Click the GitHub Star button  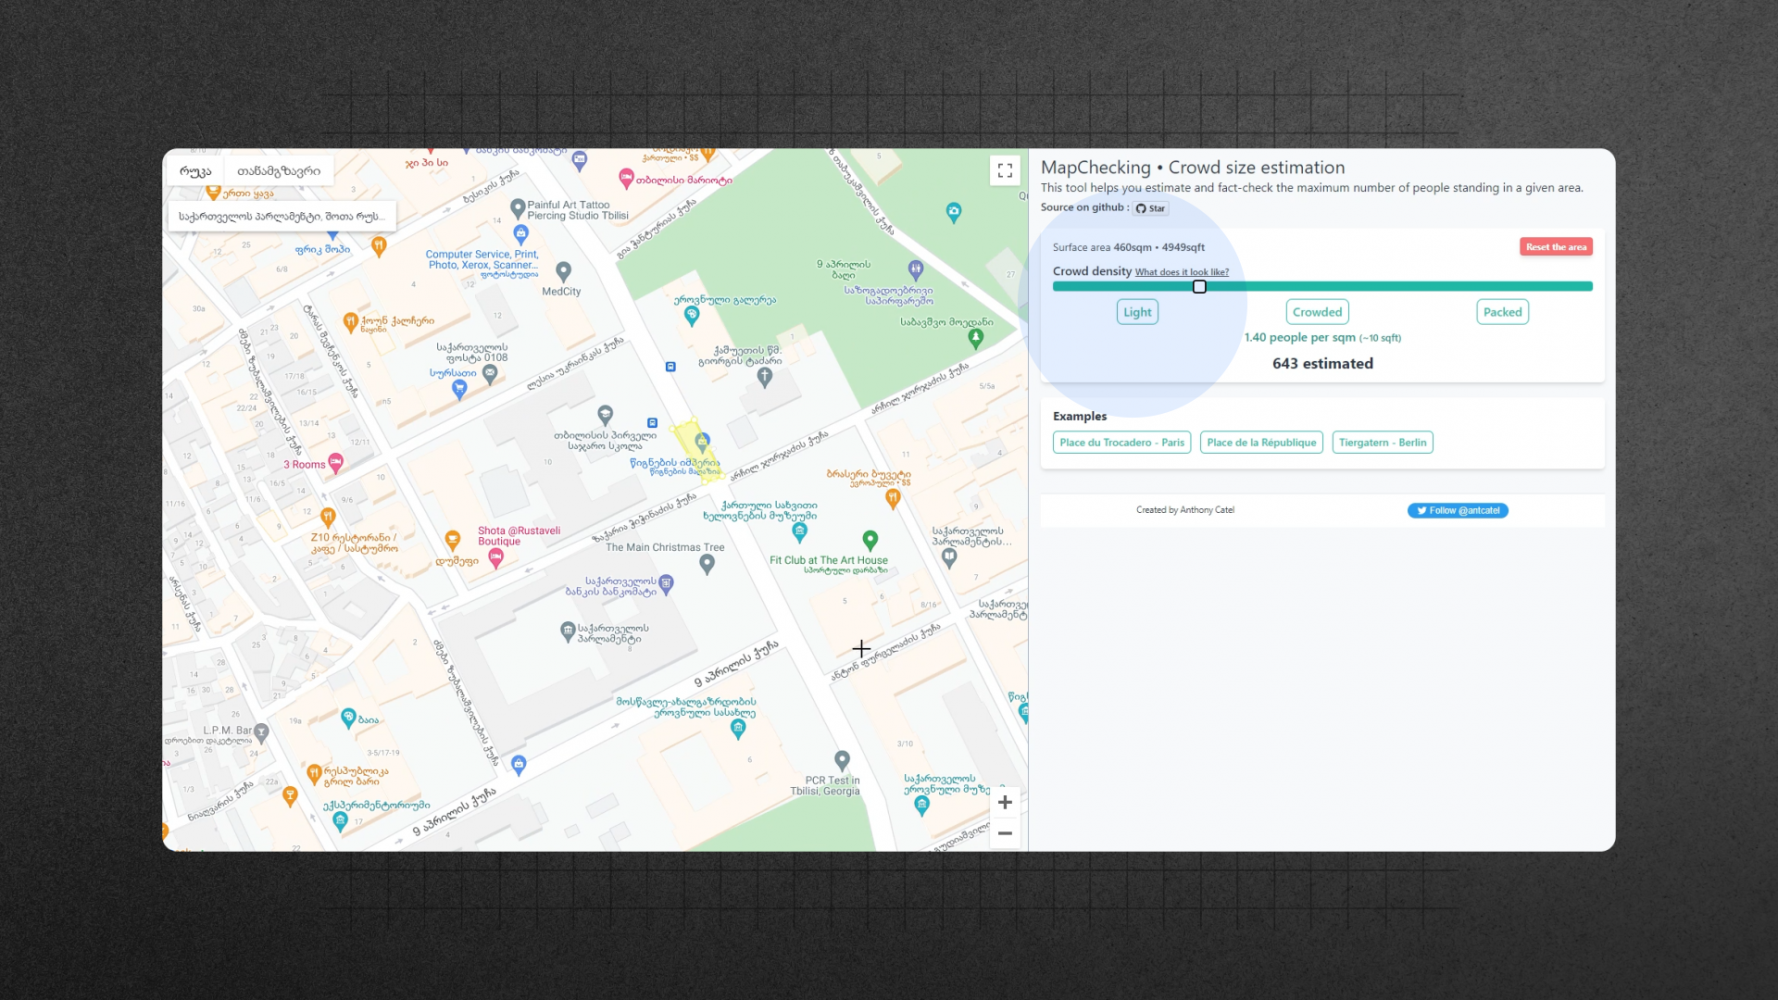click(x=1150, y=208)
